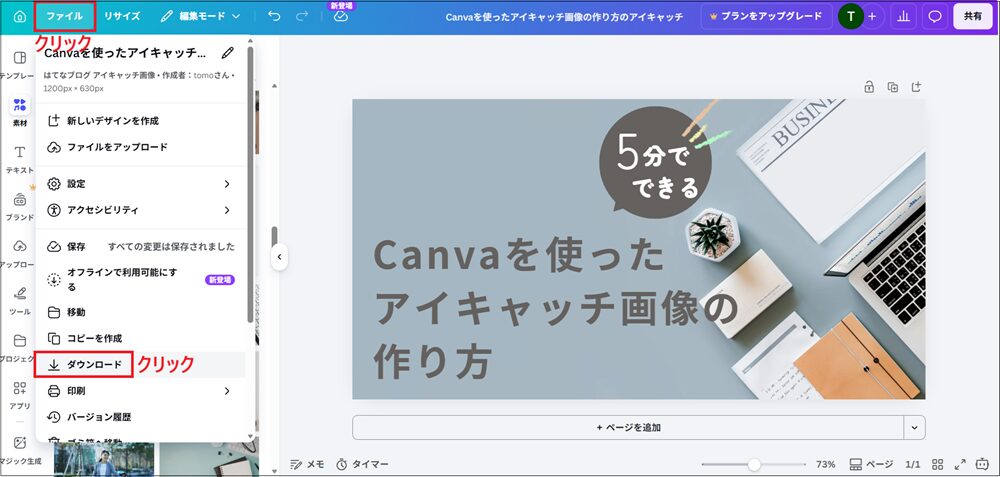Image resolution: width=1000 pixels, height=477 pixels.
Task: Select 保存 in the file menu
Action: click(140, 246)
